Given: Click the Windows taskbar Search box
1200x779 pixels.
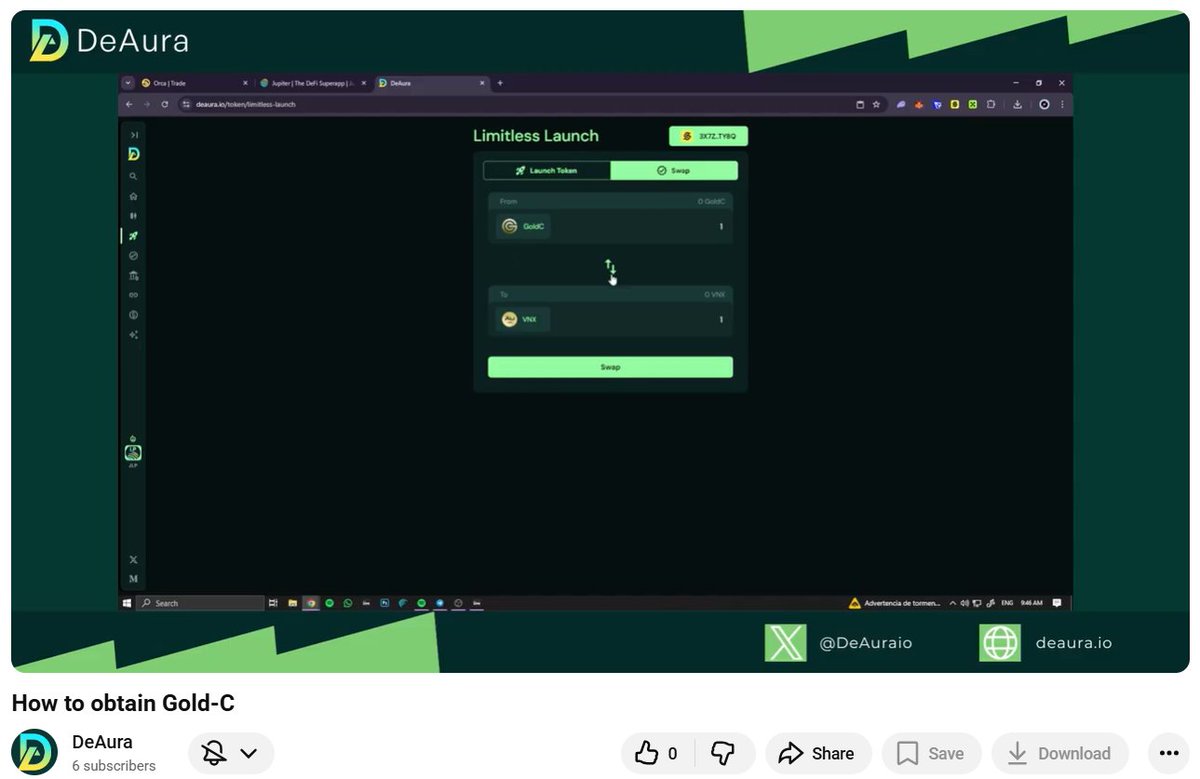Looking at the screenshot, I should click(200, 603).
